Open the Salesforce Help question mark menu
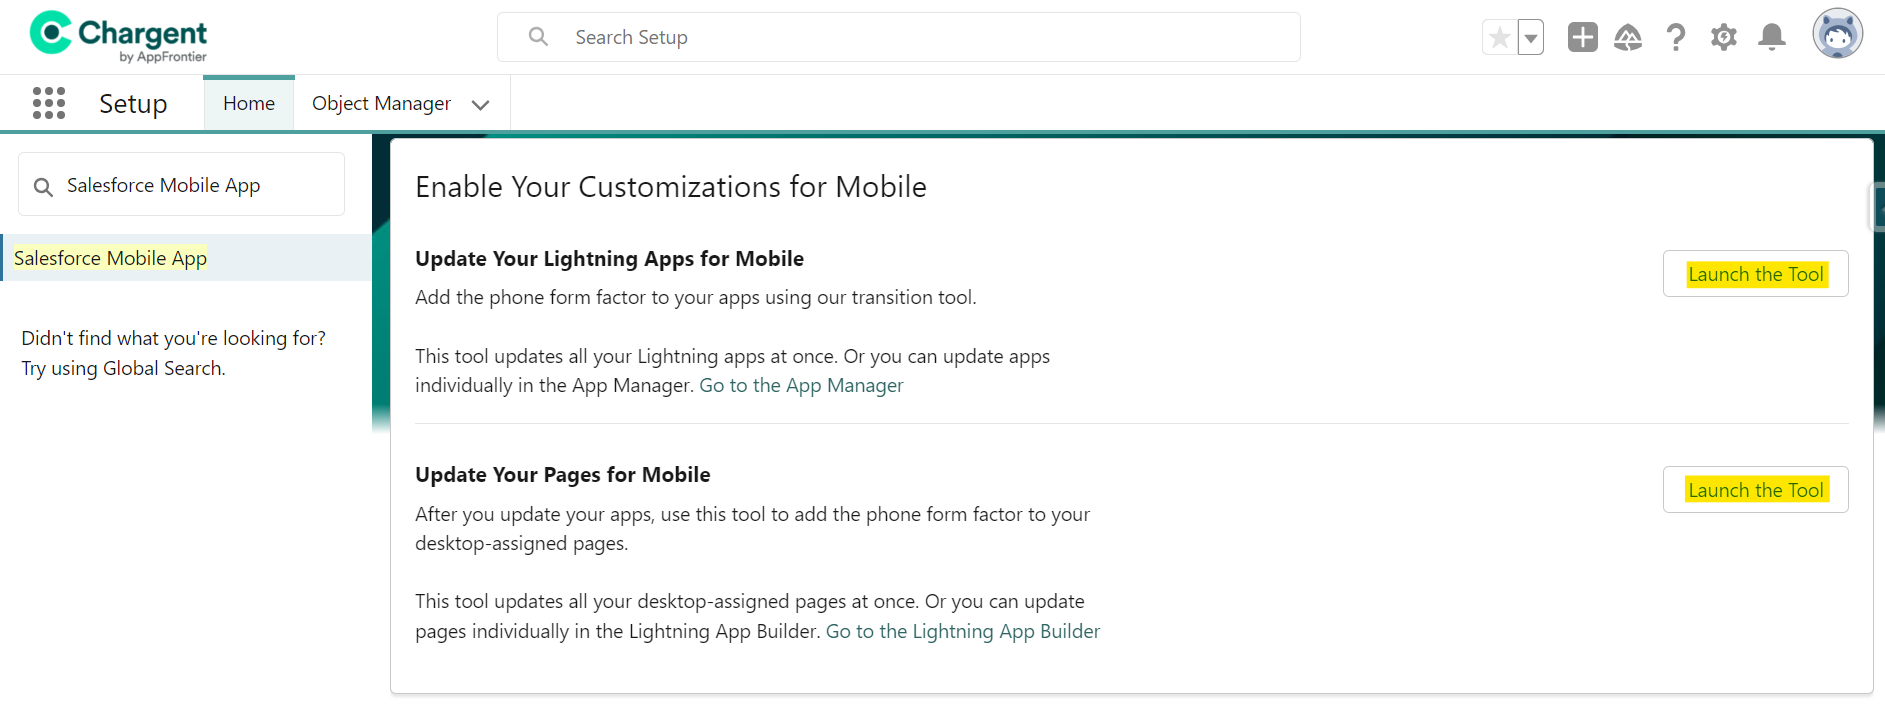 coord(1677,36)
